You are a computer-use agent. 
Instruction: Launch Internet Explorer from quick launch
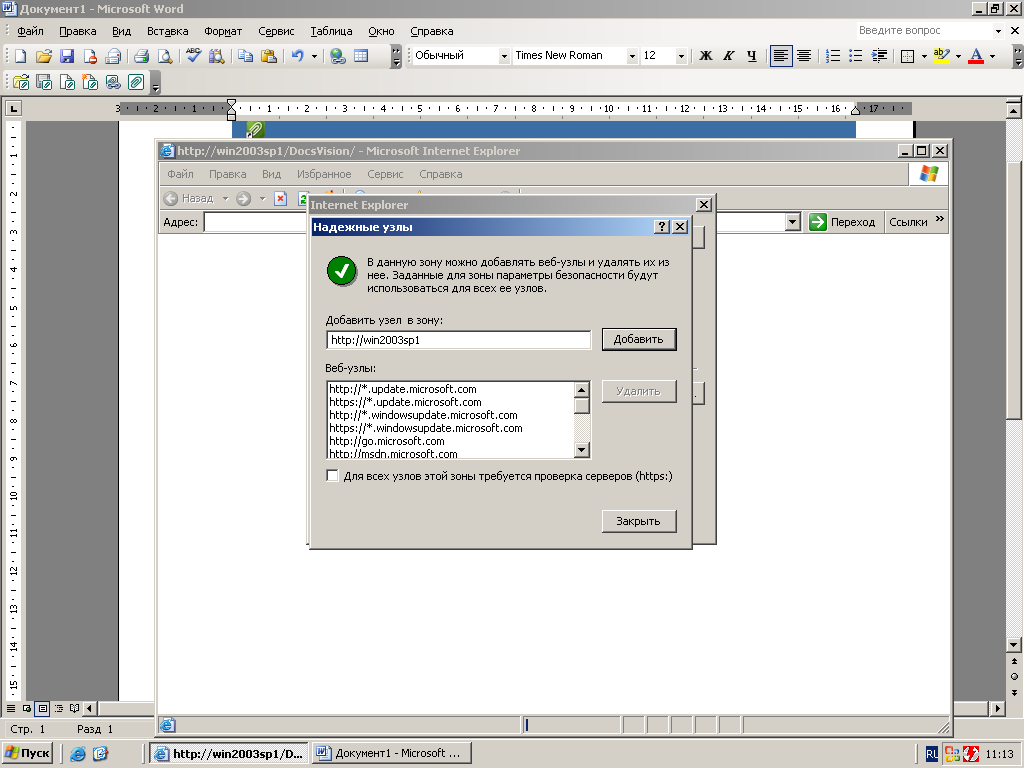coord(78,754)
